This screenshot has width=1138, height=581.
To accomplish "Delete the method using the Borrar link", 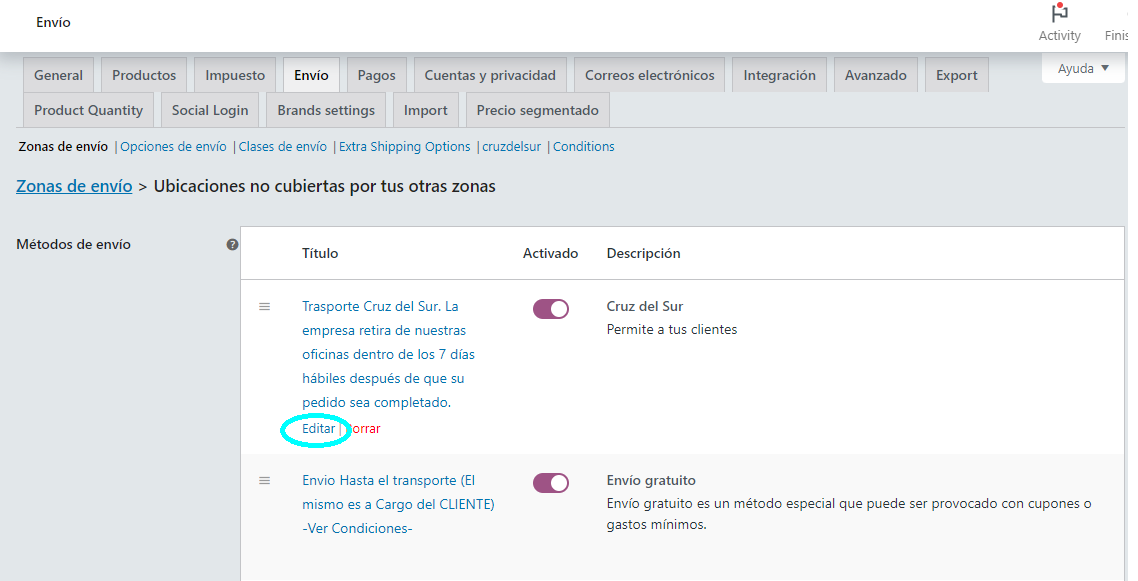I will 362,428.
